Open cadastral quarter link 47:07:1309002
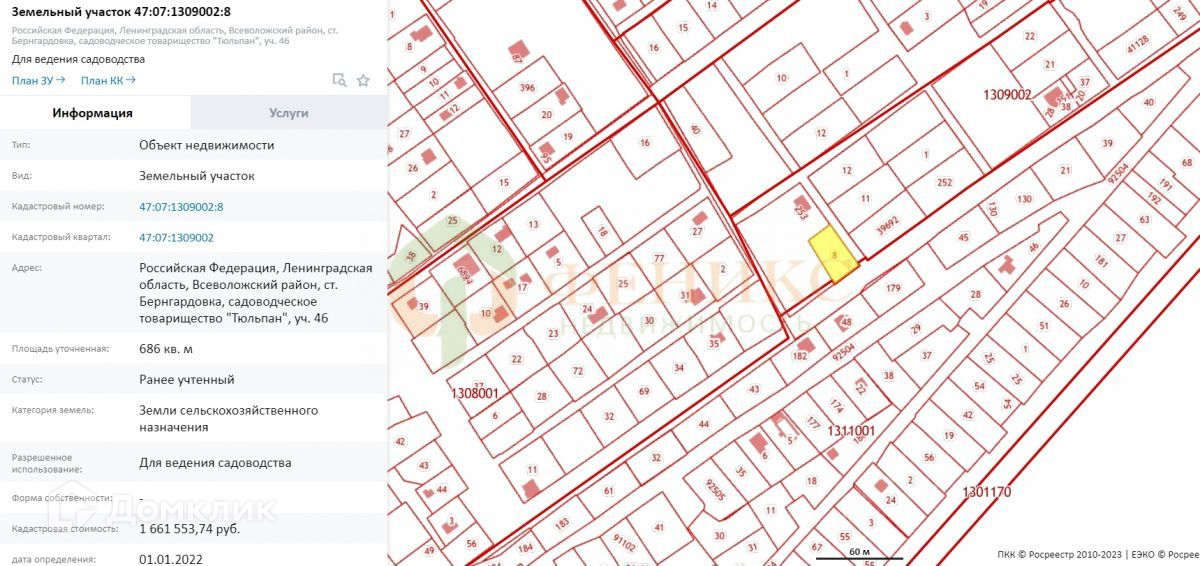The image size is (1200, 566). click(x=176, y=238)
